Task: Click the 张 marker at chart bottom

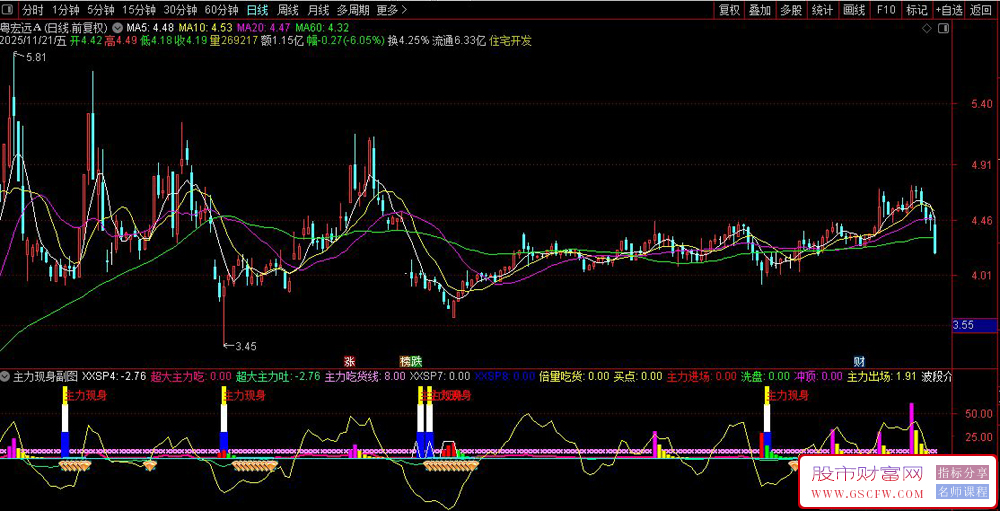Action: coord(349,361)
